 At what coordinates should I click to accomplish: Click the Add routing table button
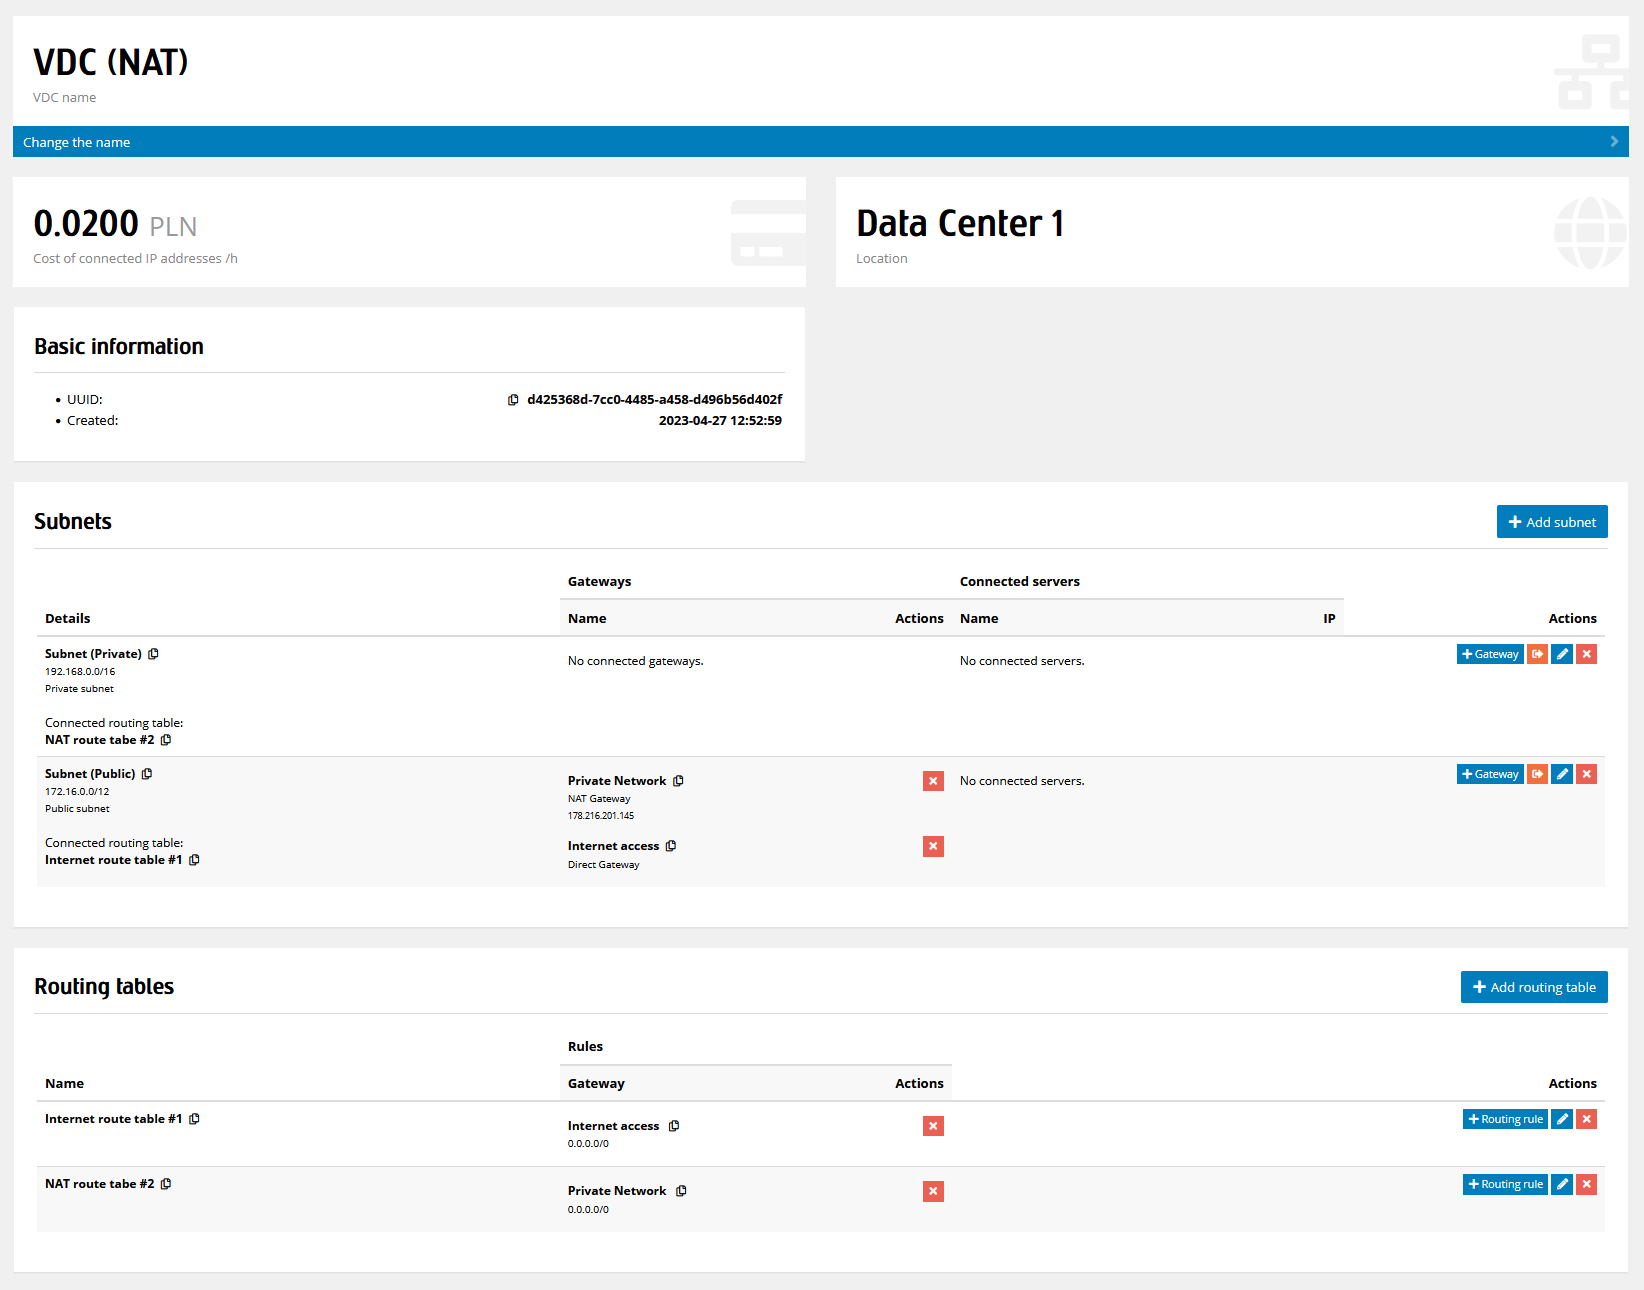pos(1534,987)
